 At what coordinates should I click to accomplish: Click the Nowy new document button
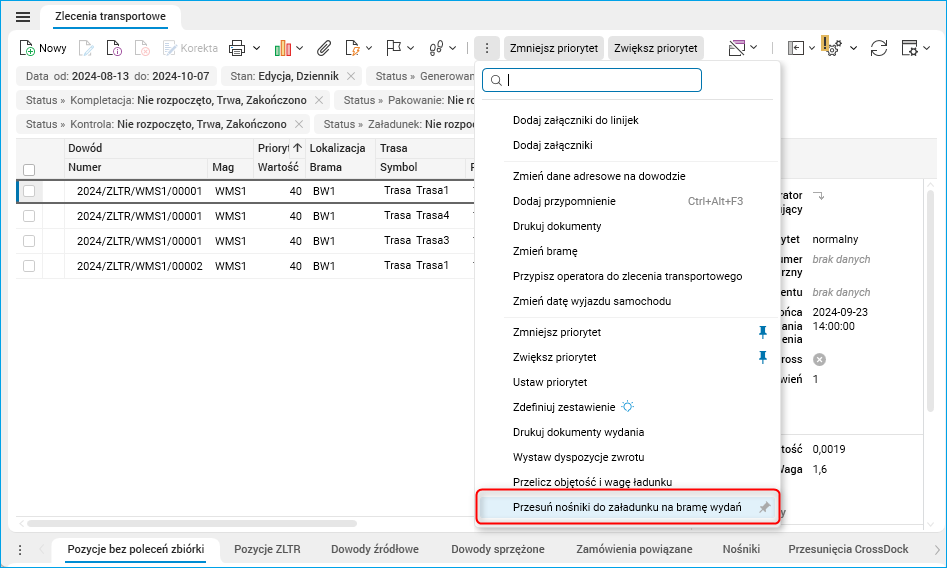(43, 48)
